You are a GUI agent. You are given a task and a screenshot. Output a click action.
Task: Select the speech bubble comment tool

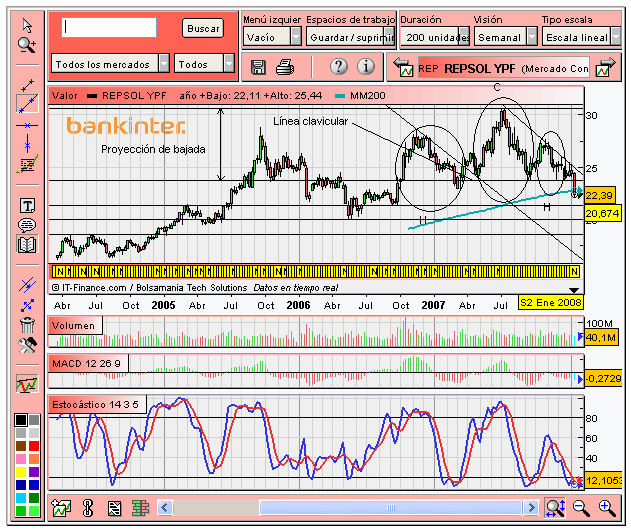[27, 225]
